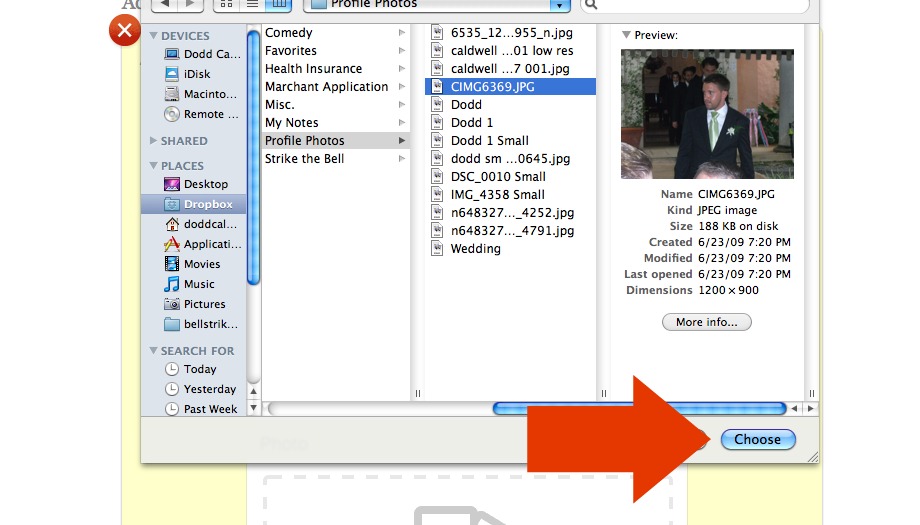Viewport: 920px width, 525px height.
Task: Select file 6535_12...955_n.jpg
Action: pyautogui.click(x=510, y=33)
